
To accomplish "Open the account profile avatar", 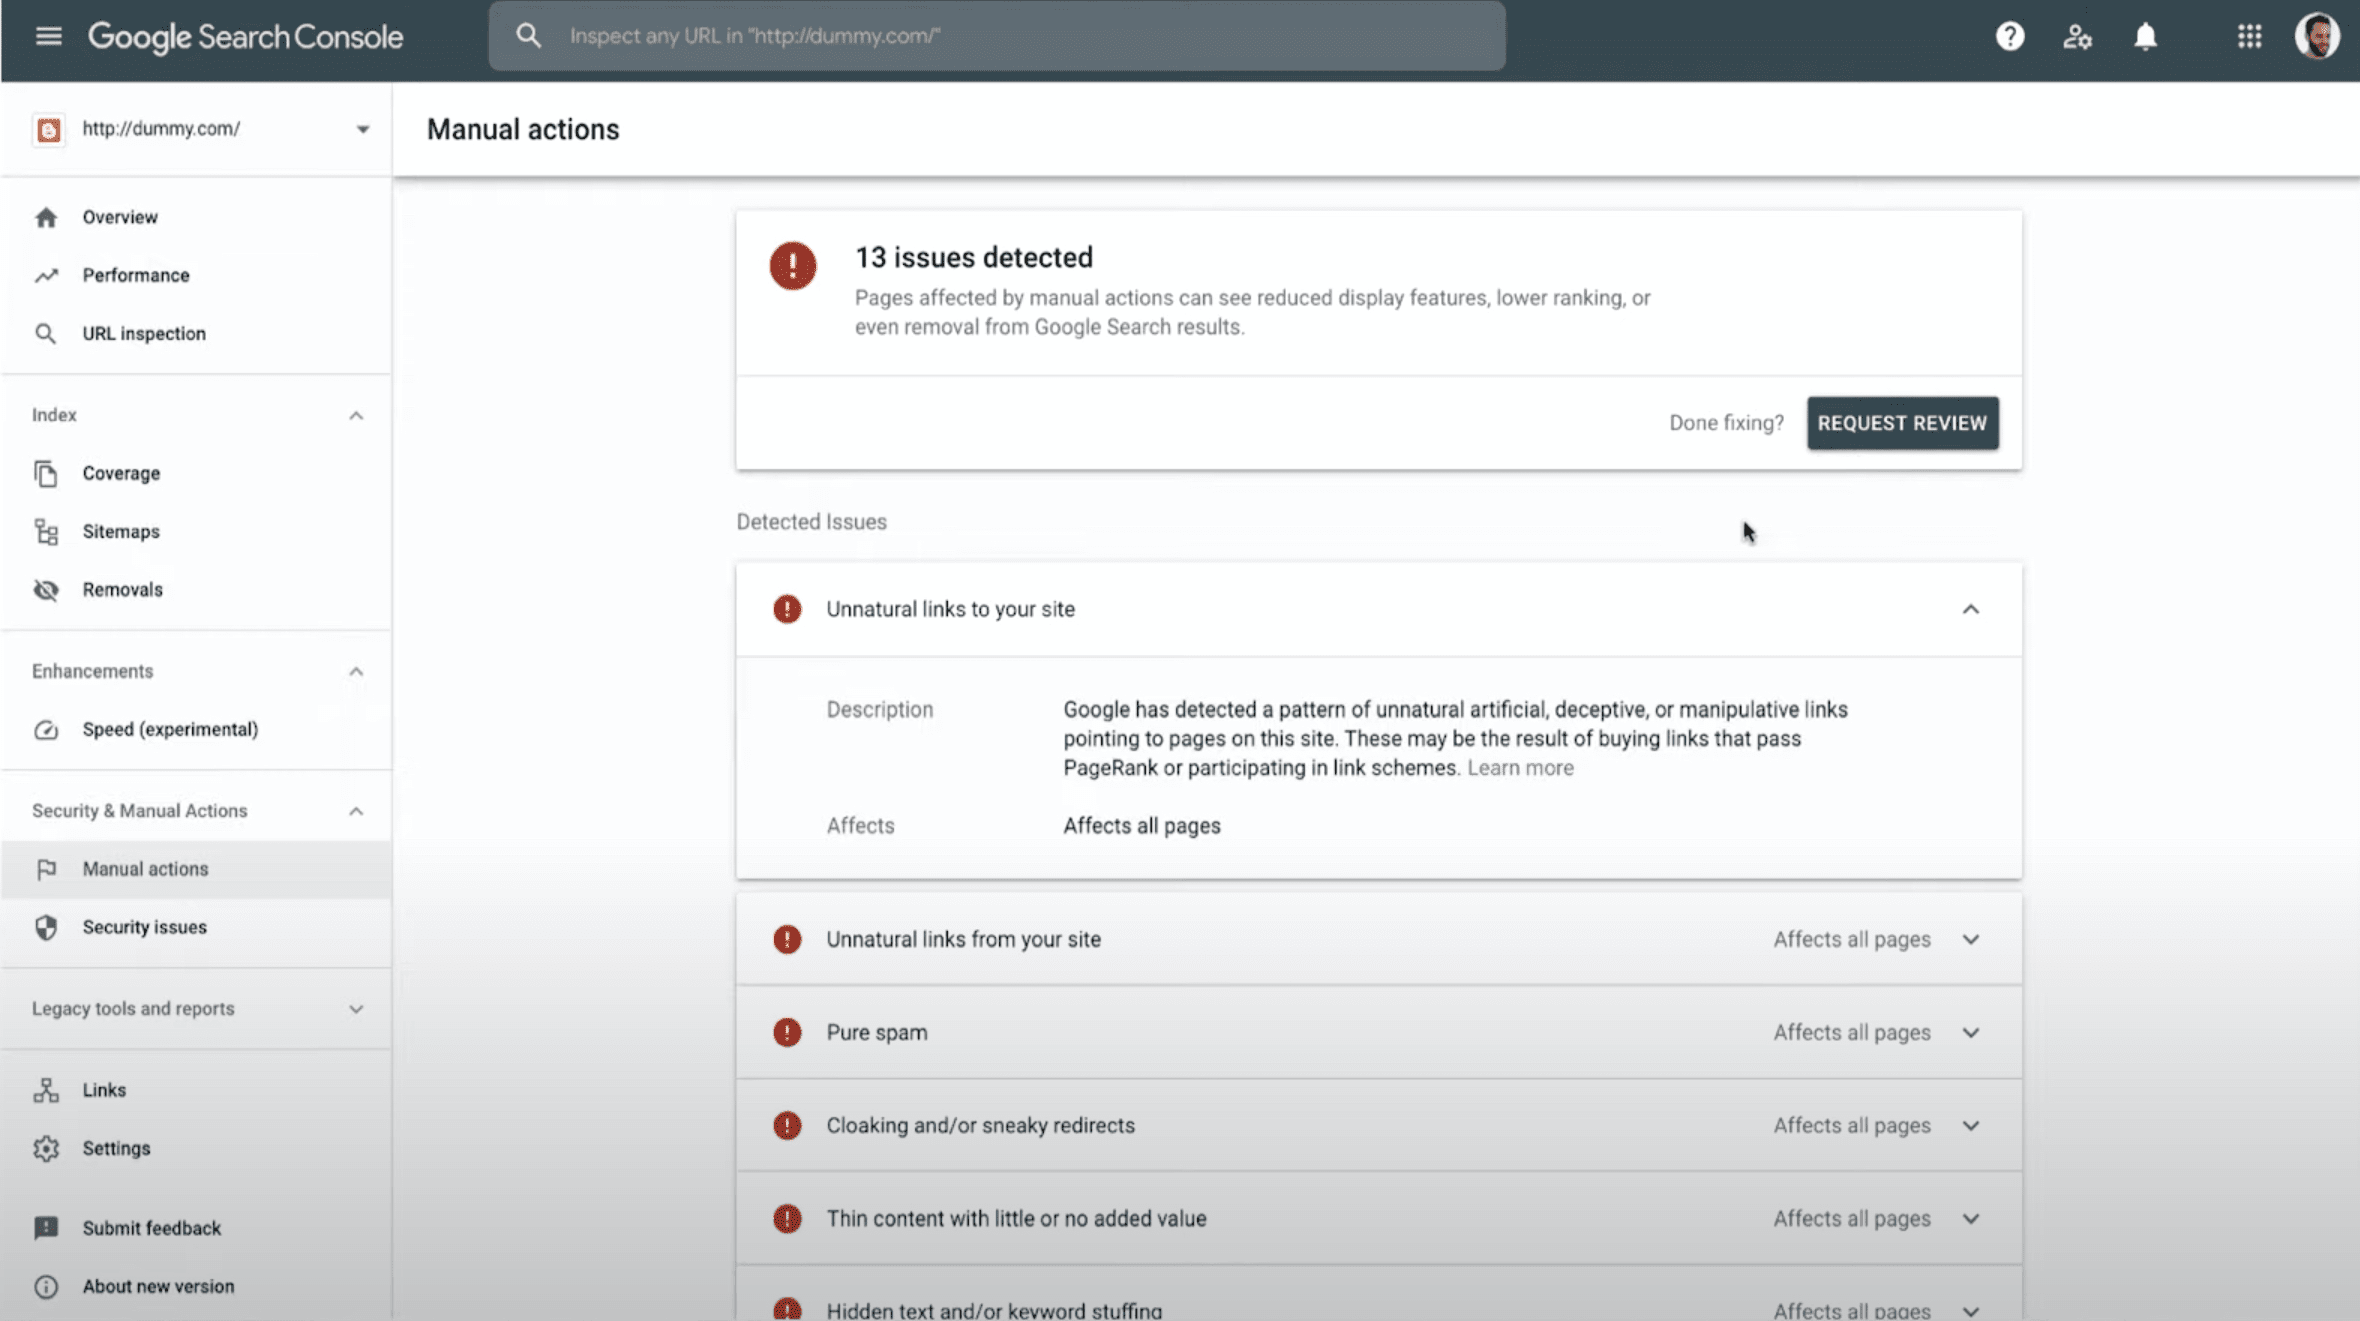I will click(x=2317, y=37).
